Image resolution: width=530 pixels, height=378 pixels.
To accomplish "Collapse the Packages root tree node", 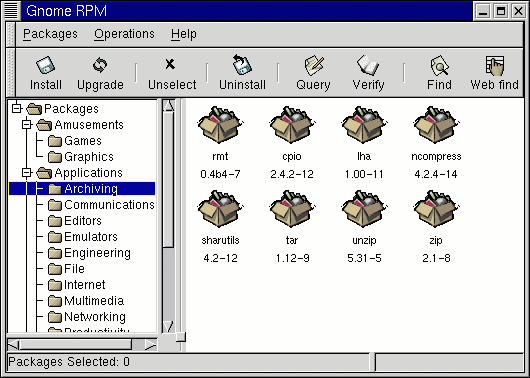I will [17, 109].
